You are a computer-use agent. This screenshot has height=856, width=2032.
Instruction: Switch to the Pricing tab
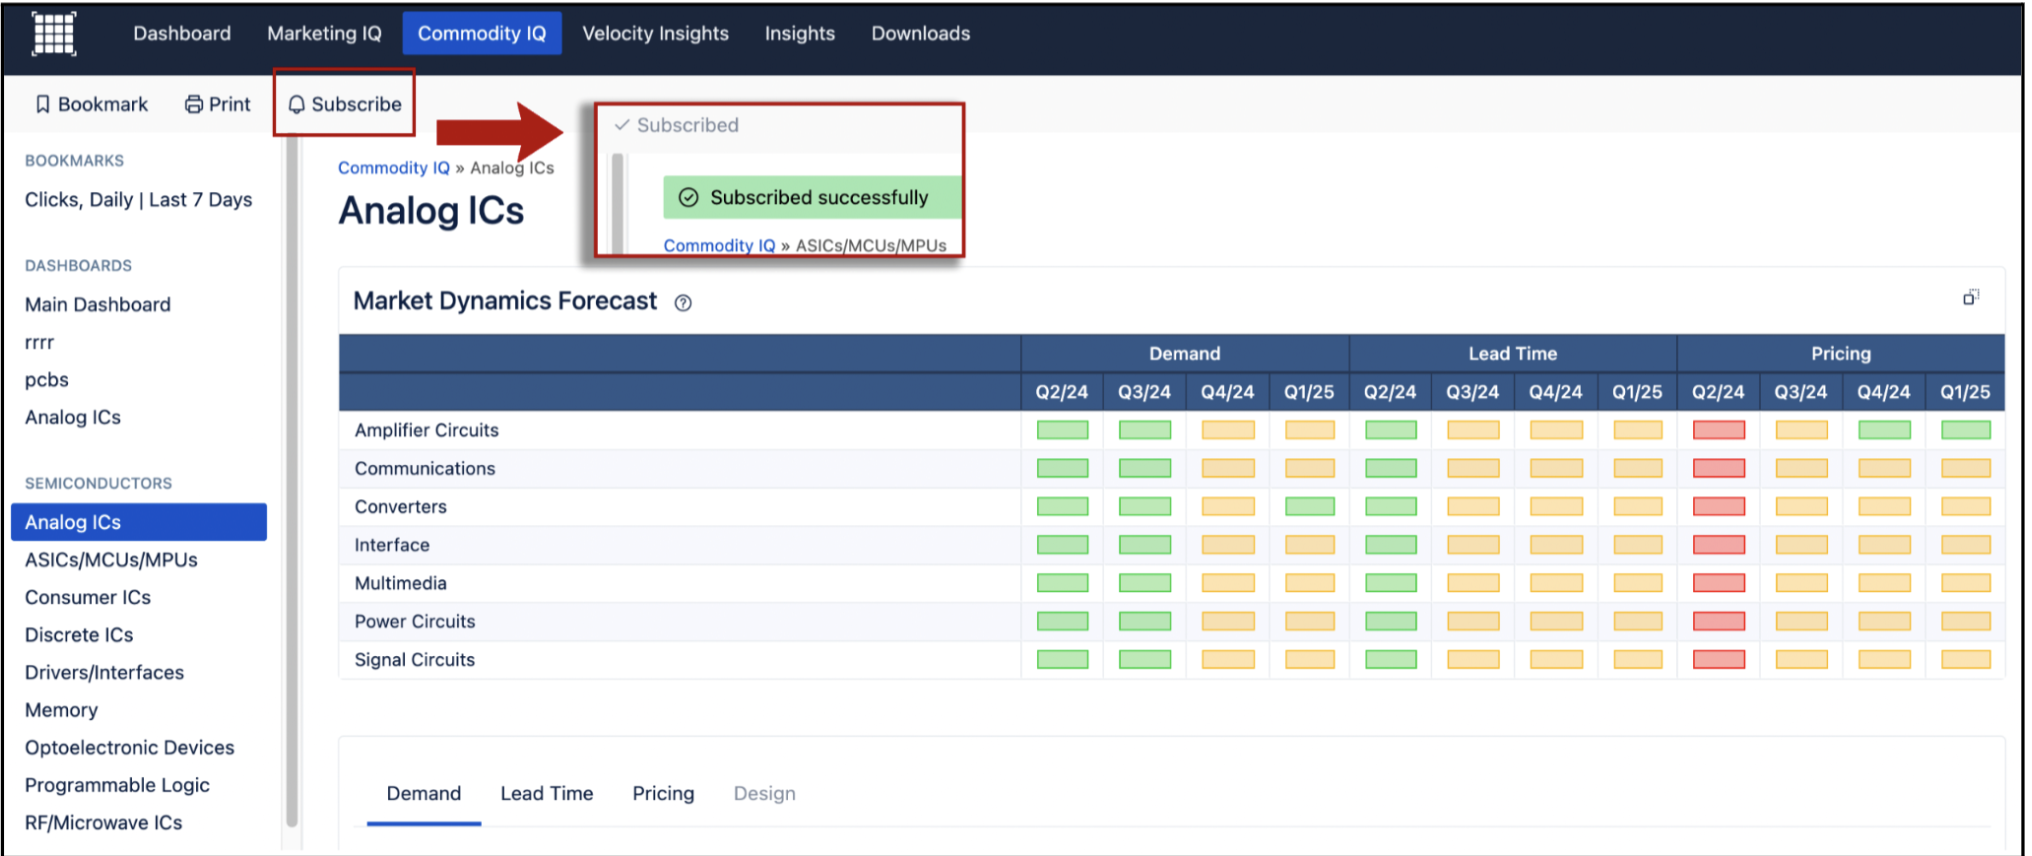click(663, 793)
